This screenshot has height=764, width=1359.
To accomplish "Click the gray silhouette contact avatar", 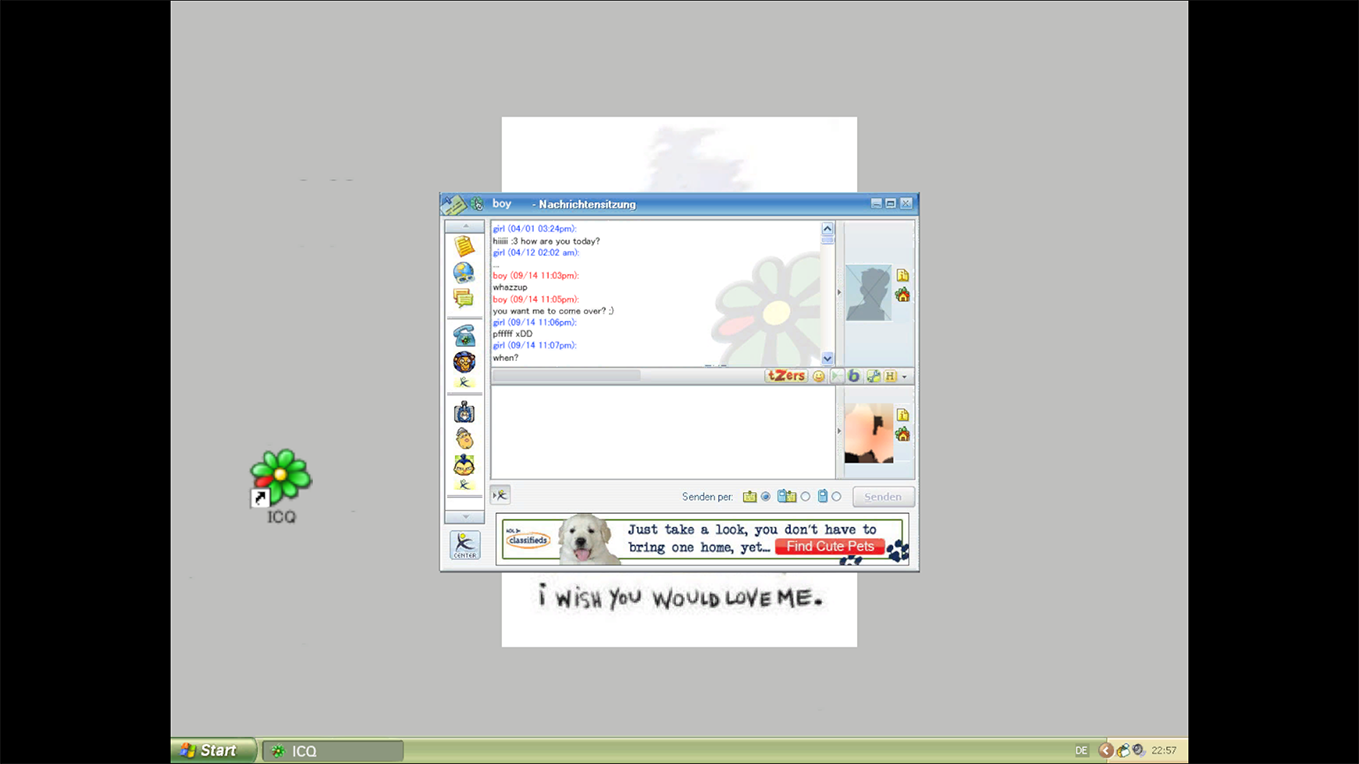I will click(869, 293).
